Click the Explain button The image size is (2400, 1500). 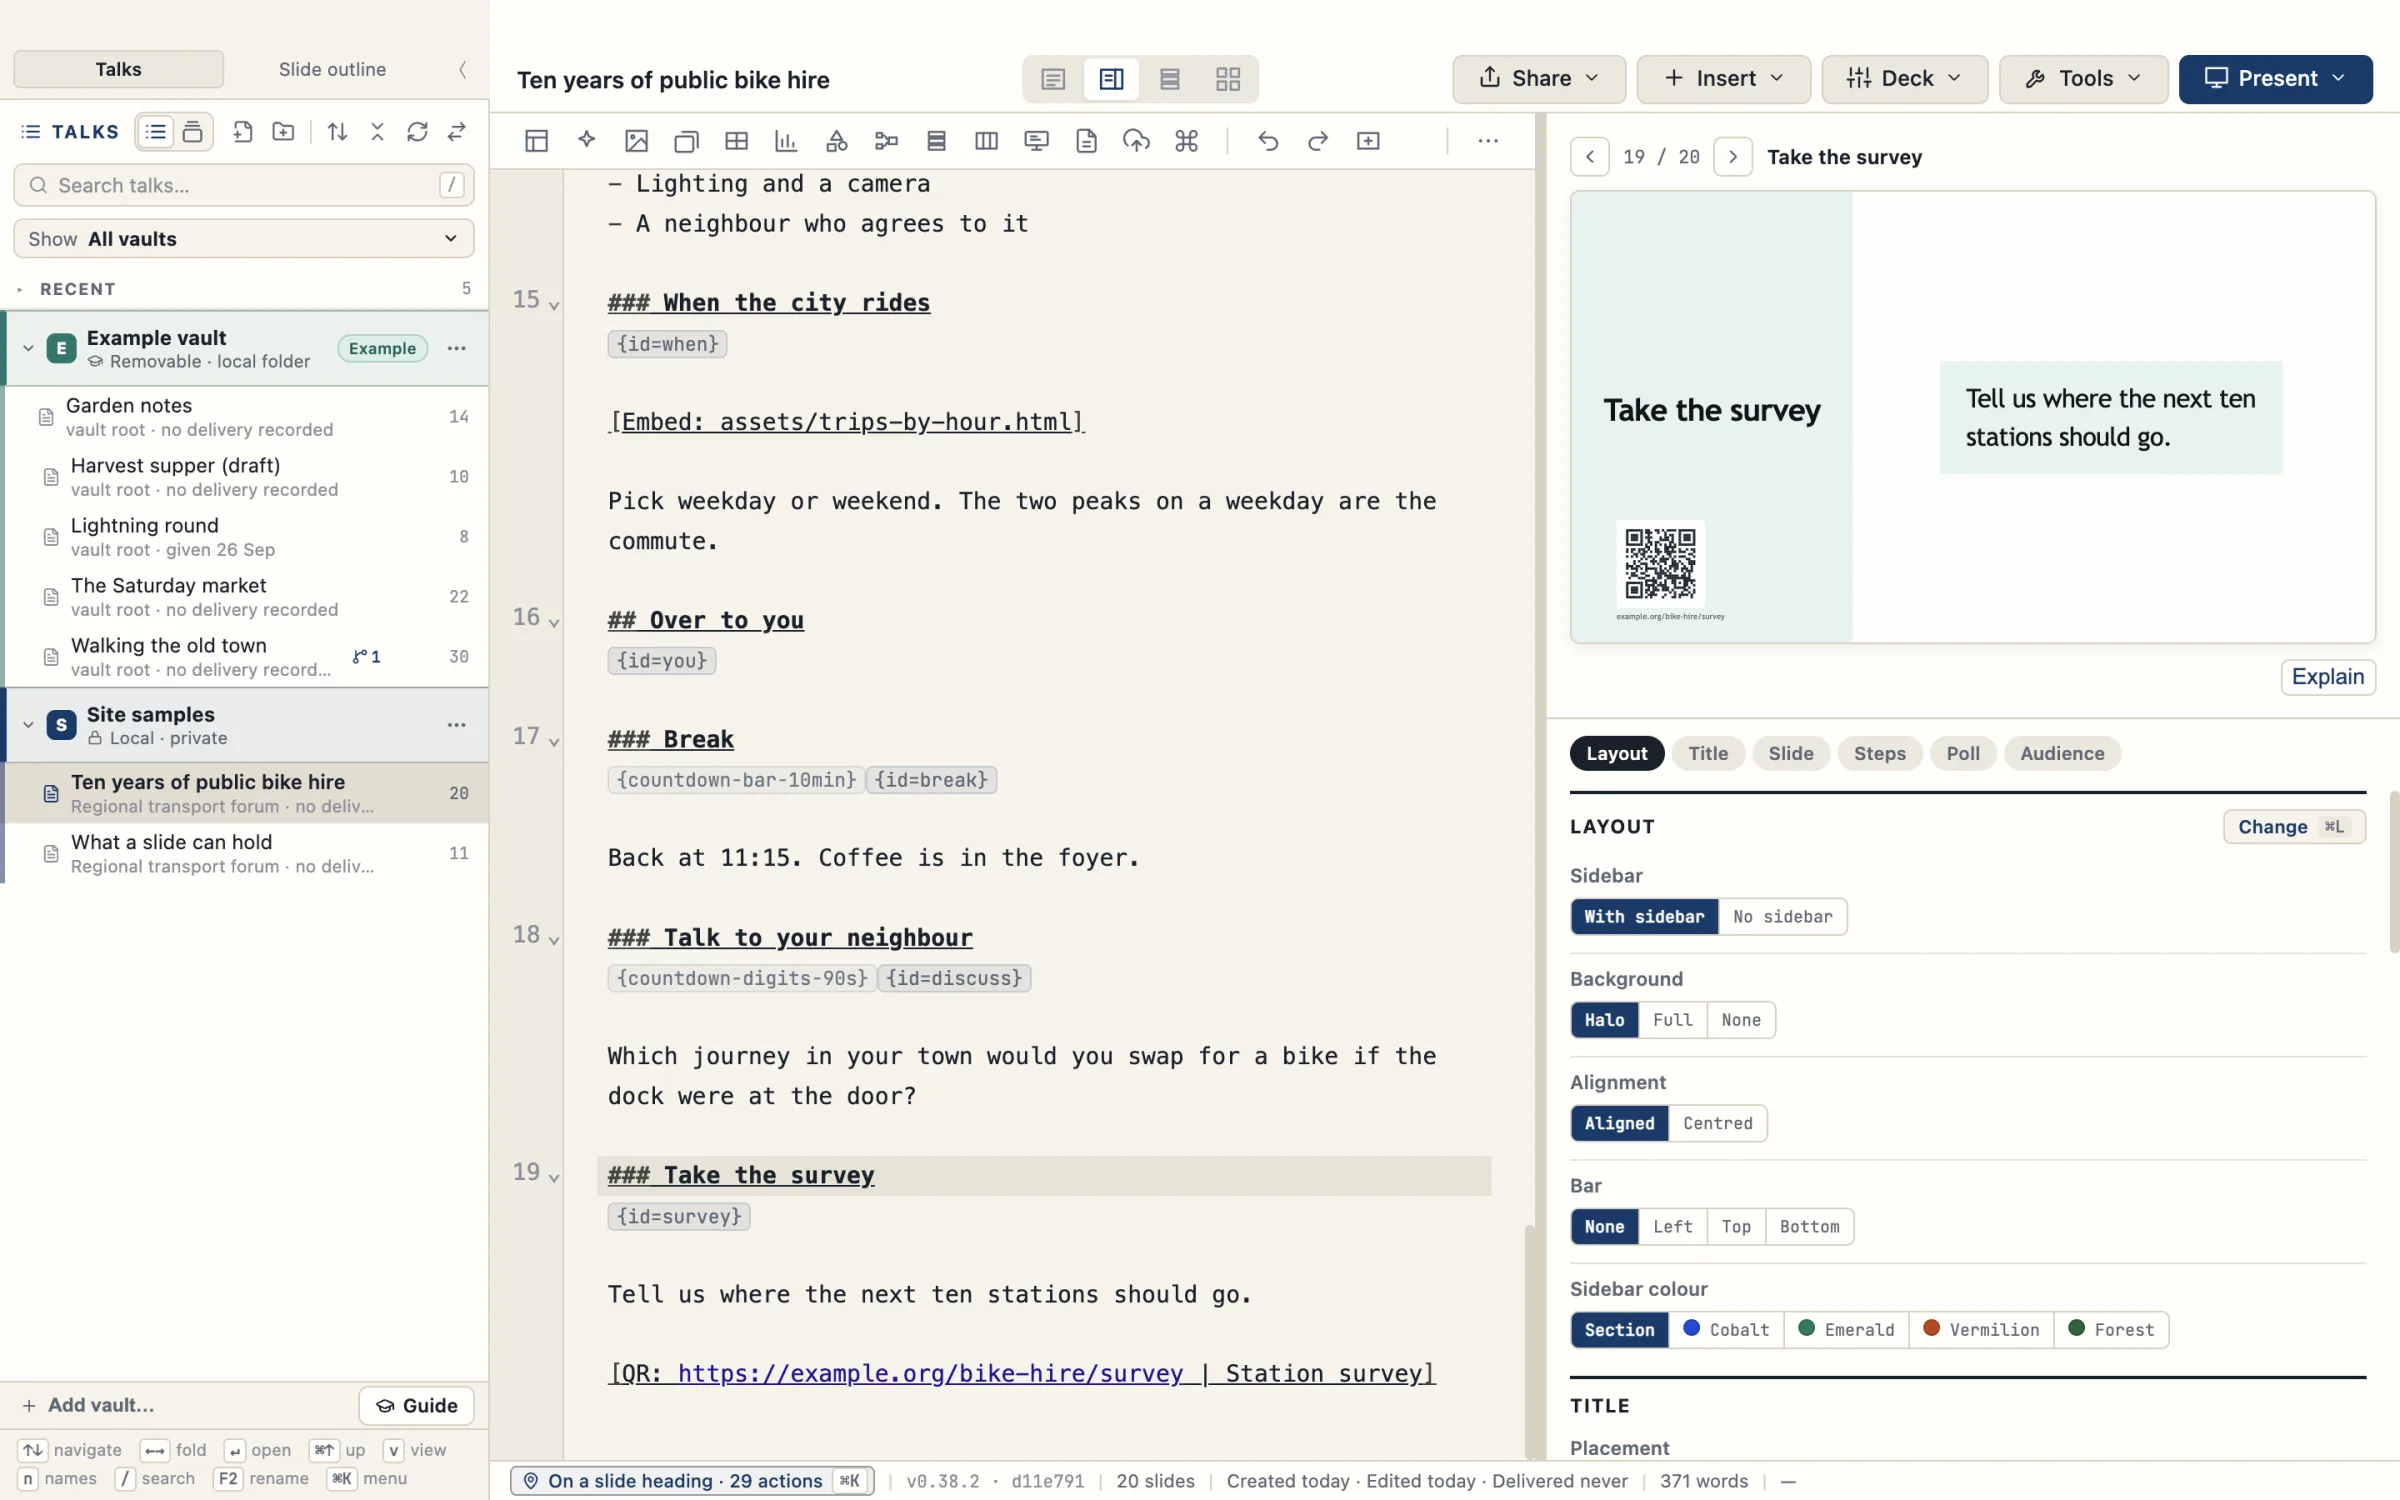tap(2327, 677)
